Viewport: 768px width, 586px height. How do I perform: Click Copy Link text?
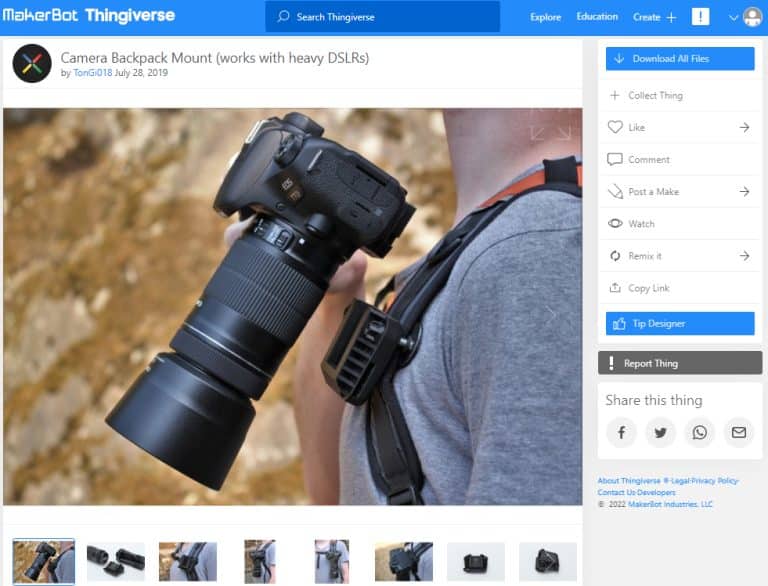tap(649, 288)
